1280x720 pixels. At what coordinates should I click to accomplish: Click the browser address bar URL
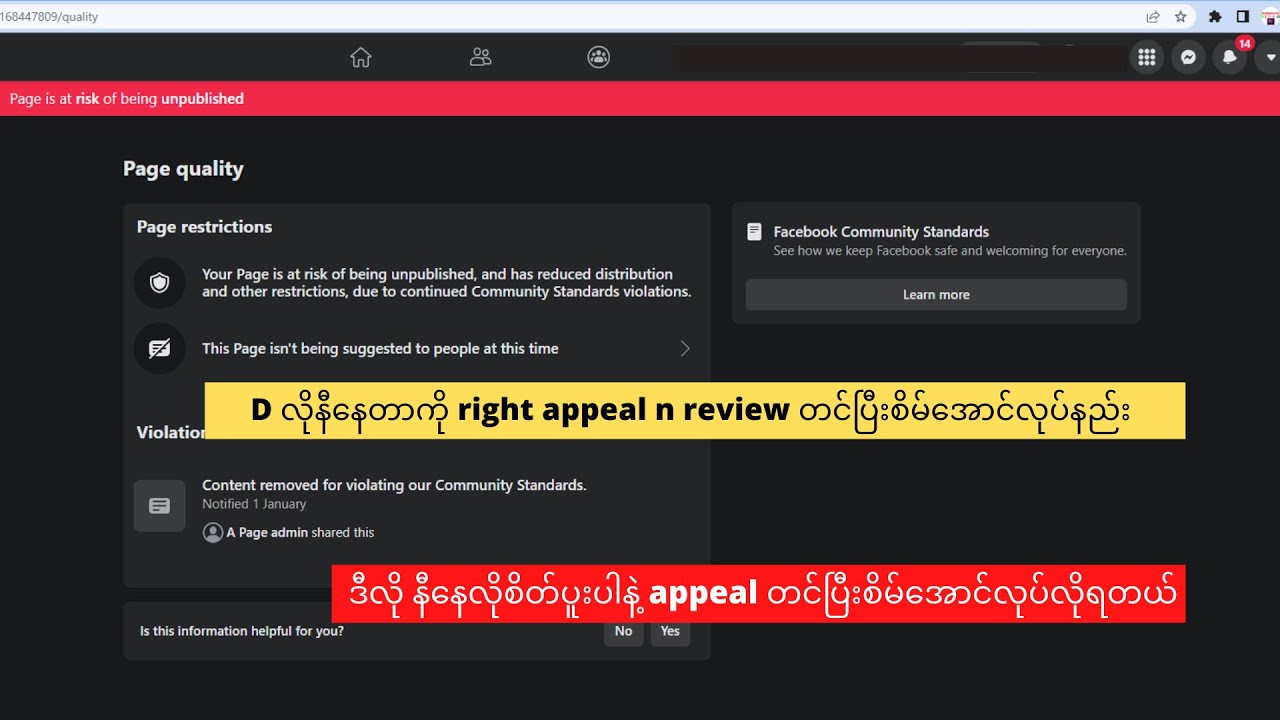tap(49, 17)
